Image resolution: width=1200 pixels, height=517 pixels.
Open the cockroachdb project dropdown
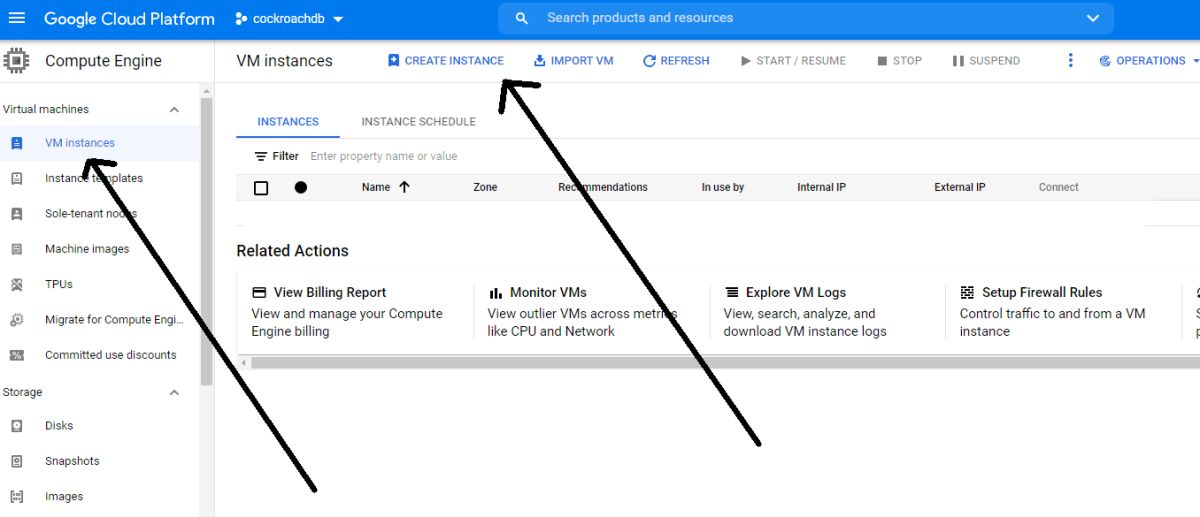click(289, 19)
